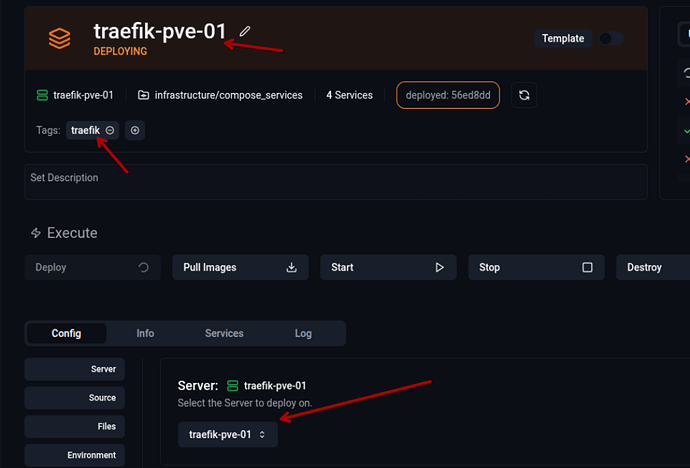
Task: Click the orange stack layers icon
Action: 60,38
